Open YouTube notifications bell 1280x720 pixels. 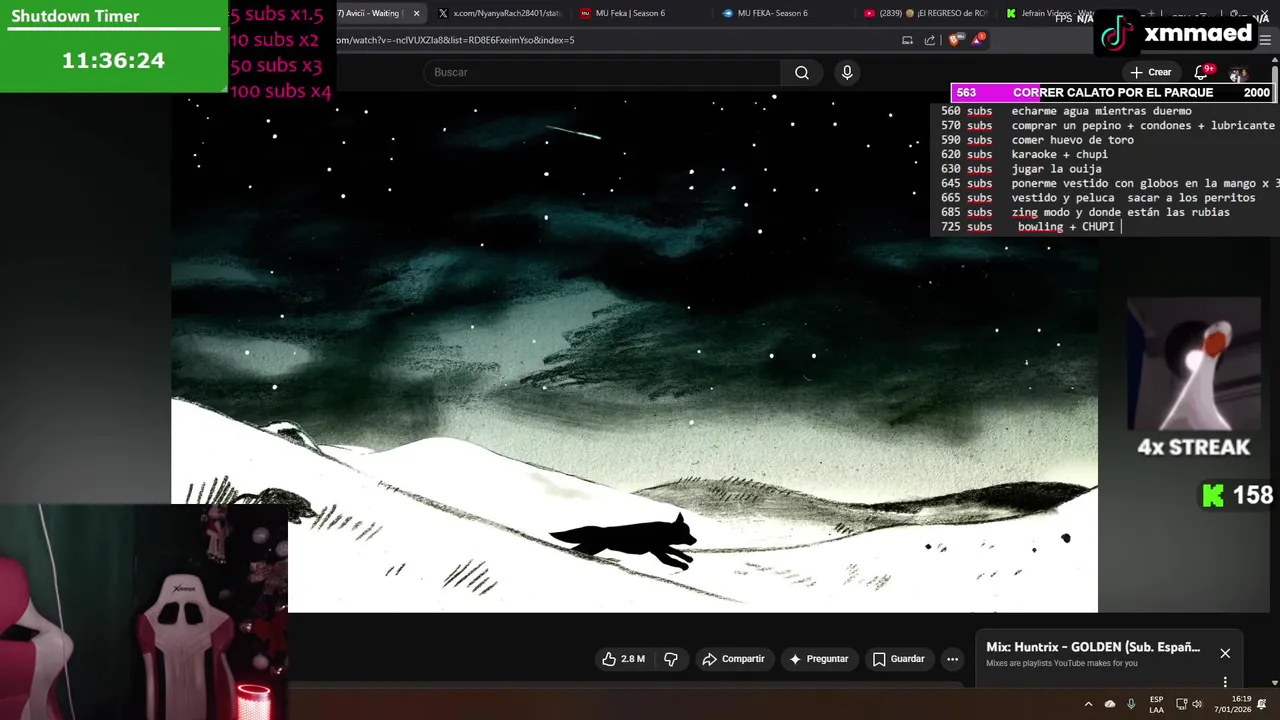coord(1202,72)
